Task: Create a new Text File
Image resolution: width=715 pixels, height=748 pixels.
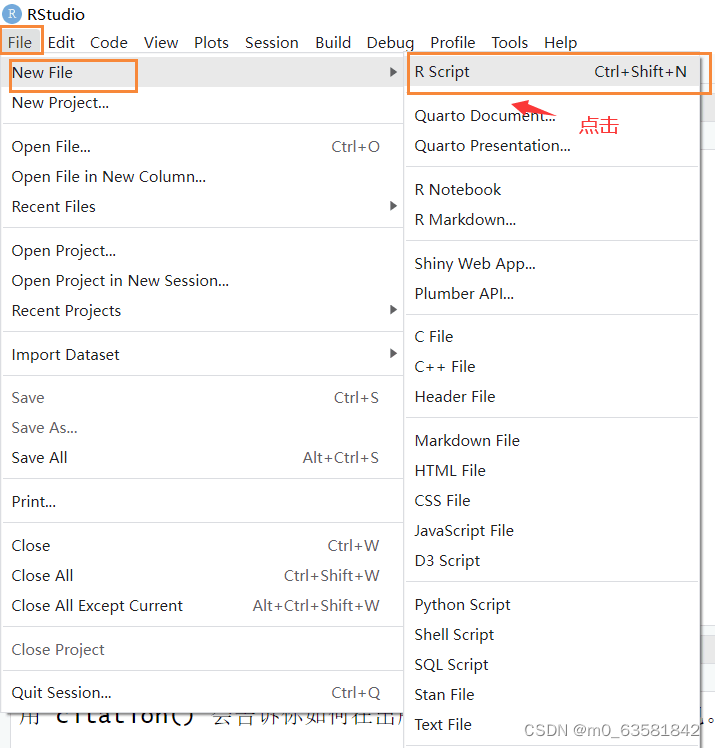Action: (x=552, y=725)
